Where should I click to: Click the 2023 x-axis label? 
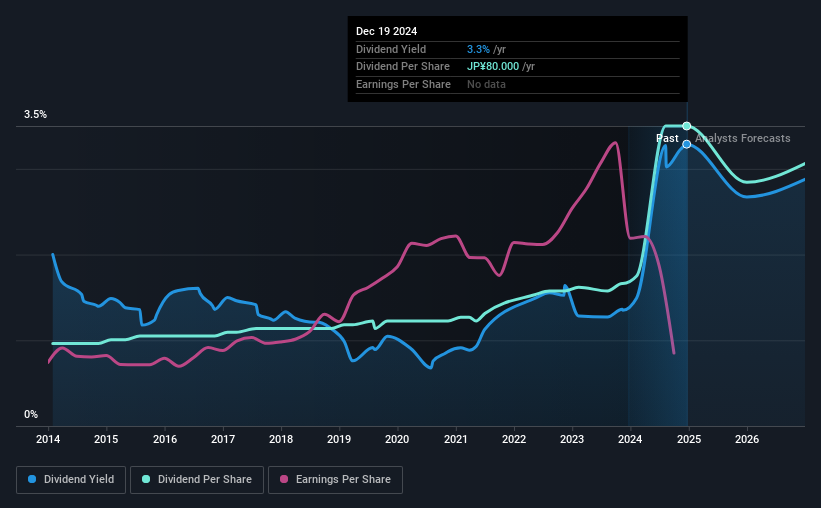(x=572, y=439)
